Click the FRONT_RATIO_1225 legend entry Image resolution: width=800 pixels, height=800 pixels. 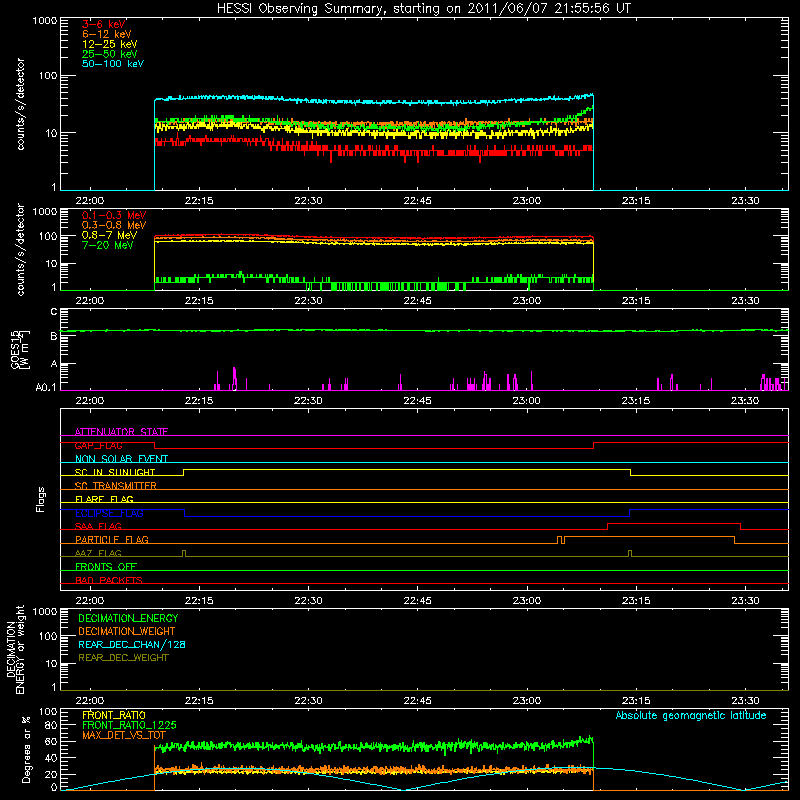point(129,725)
